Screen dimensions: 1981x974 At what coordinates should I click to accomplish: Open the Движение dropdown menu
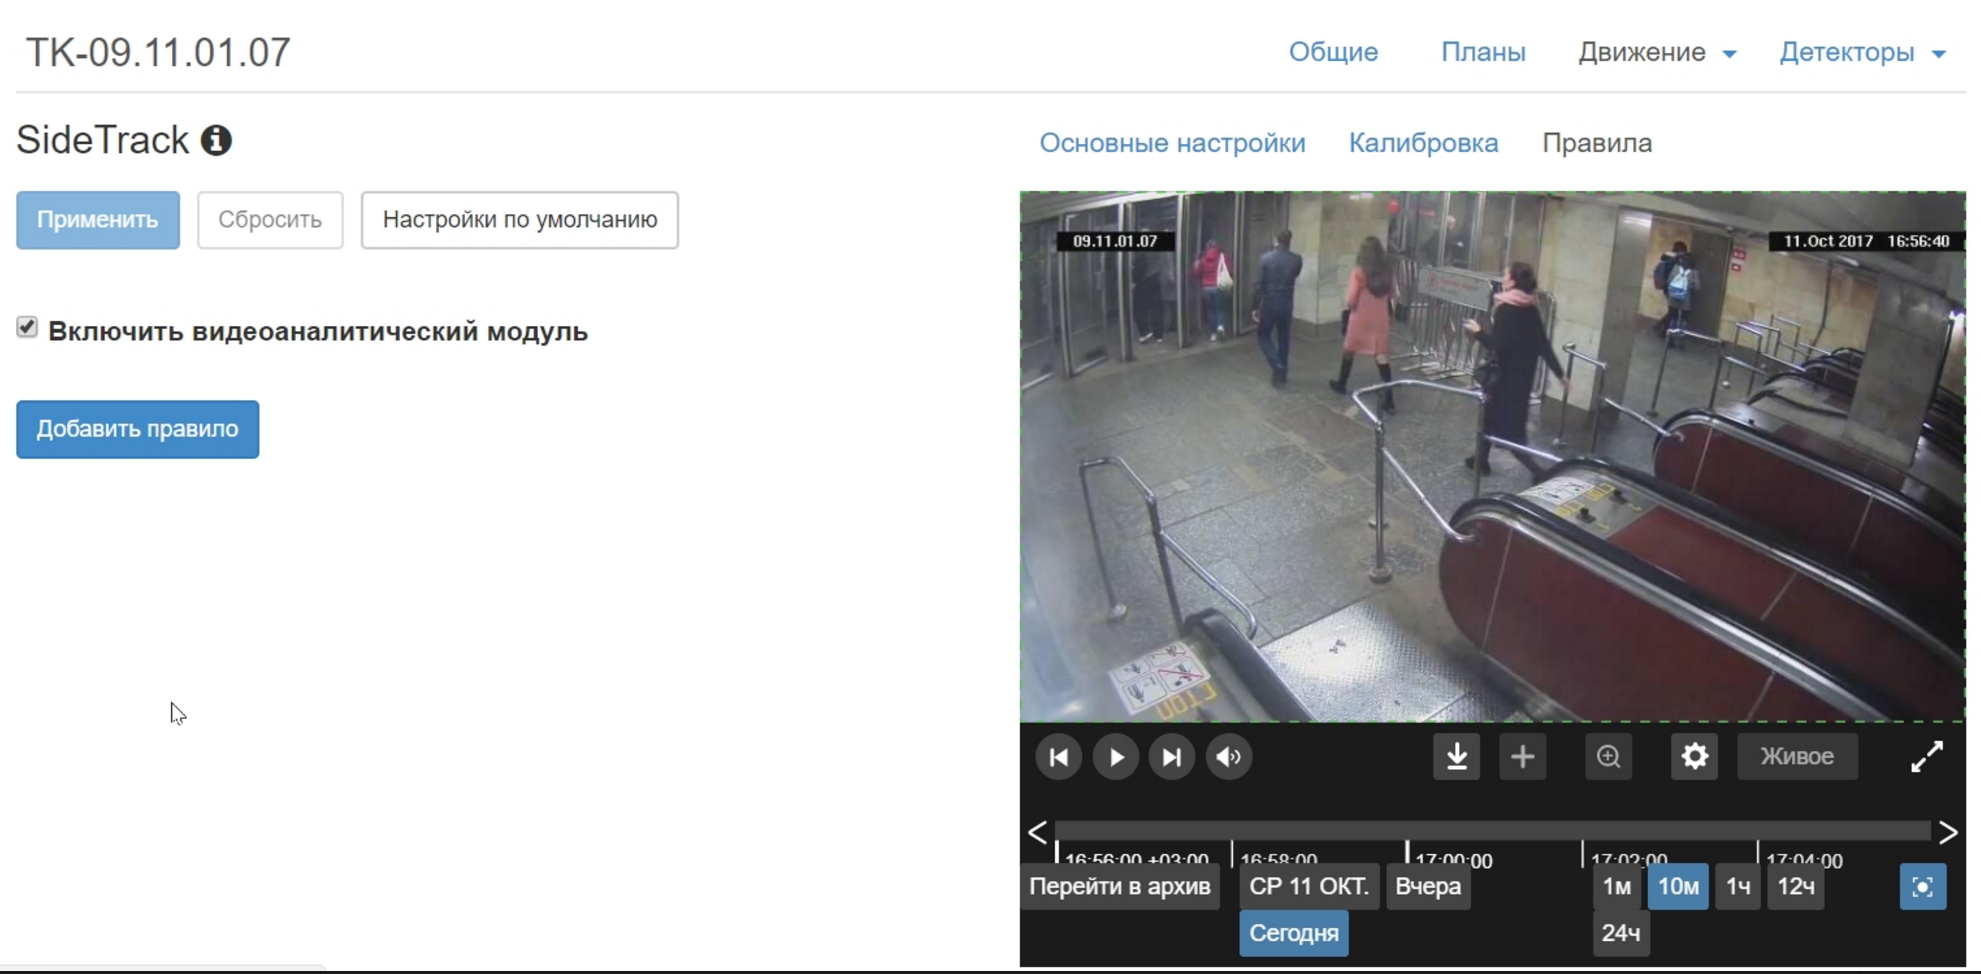click(x=1656, y=52)
